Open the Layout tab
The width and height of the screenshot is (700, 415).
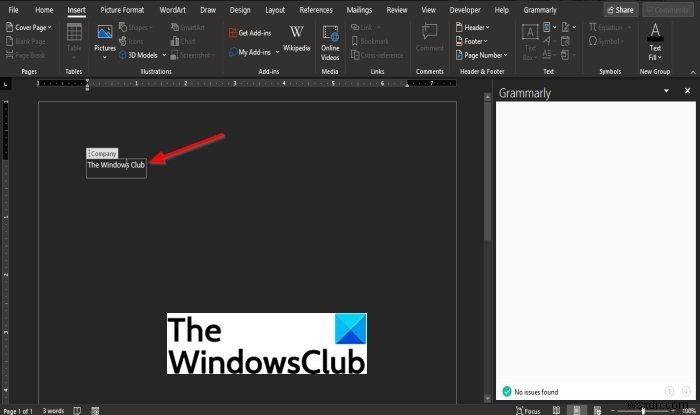coord(275,10)
